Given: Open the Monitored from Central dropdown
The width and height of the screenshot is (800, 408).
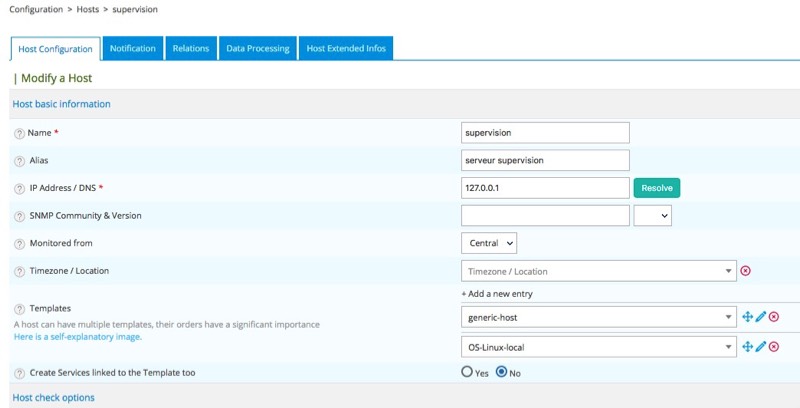Looking at the screenshot, I should coord(489,243).
